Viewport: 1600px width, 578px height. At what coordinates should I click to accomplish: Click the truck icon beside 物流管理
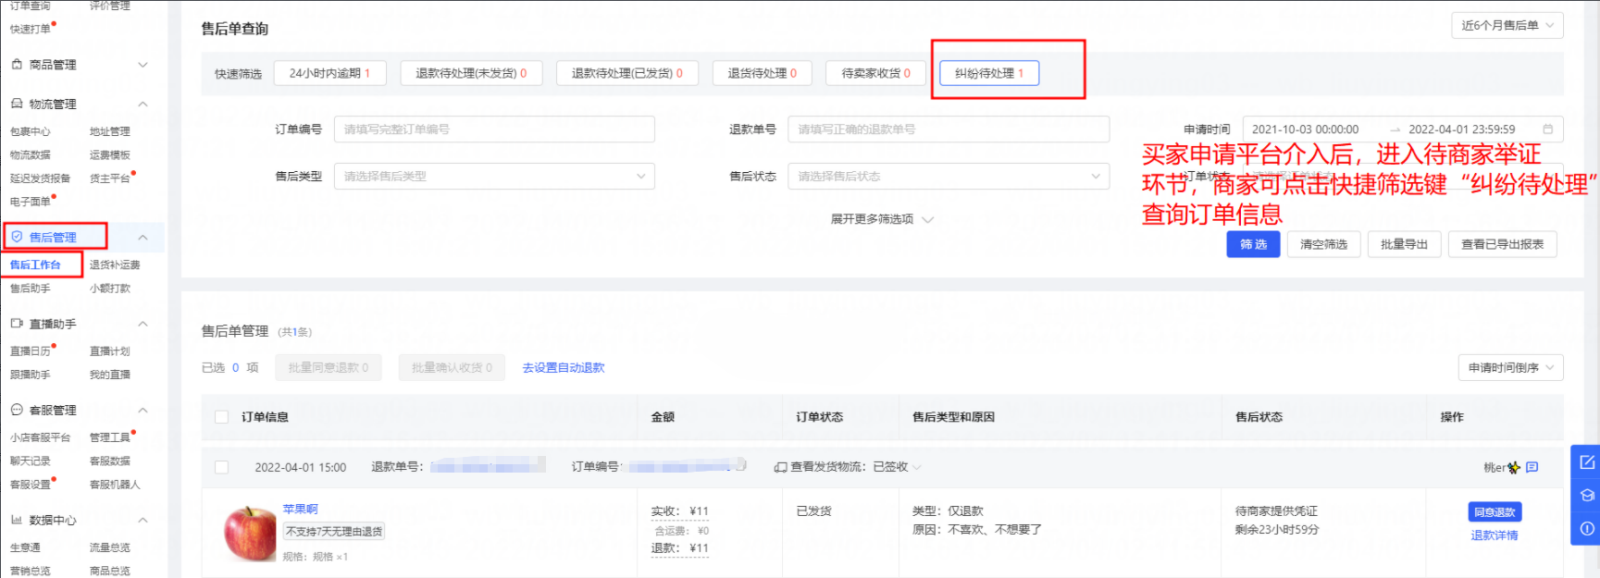[17, 104]
